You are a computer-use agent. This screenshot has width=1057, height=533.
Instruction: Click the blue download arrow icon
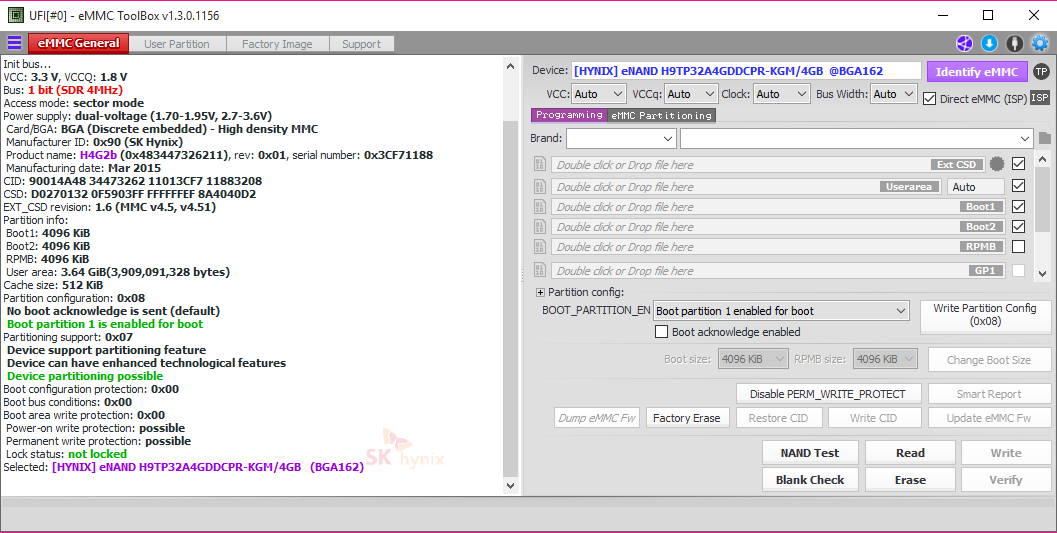(989, 43)
